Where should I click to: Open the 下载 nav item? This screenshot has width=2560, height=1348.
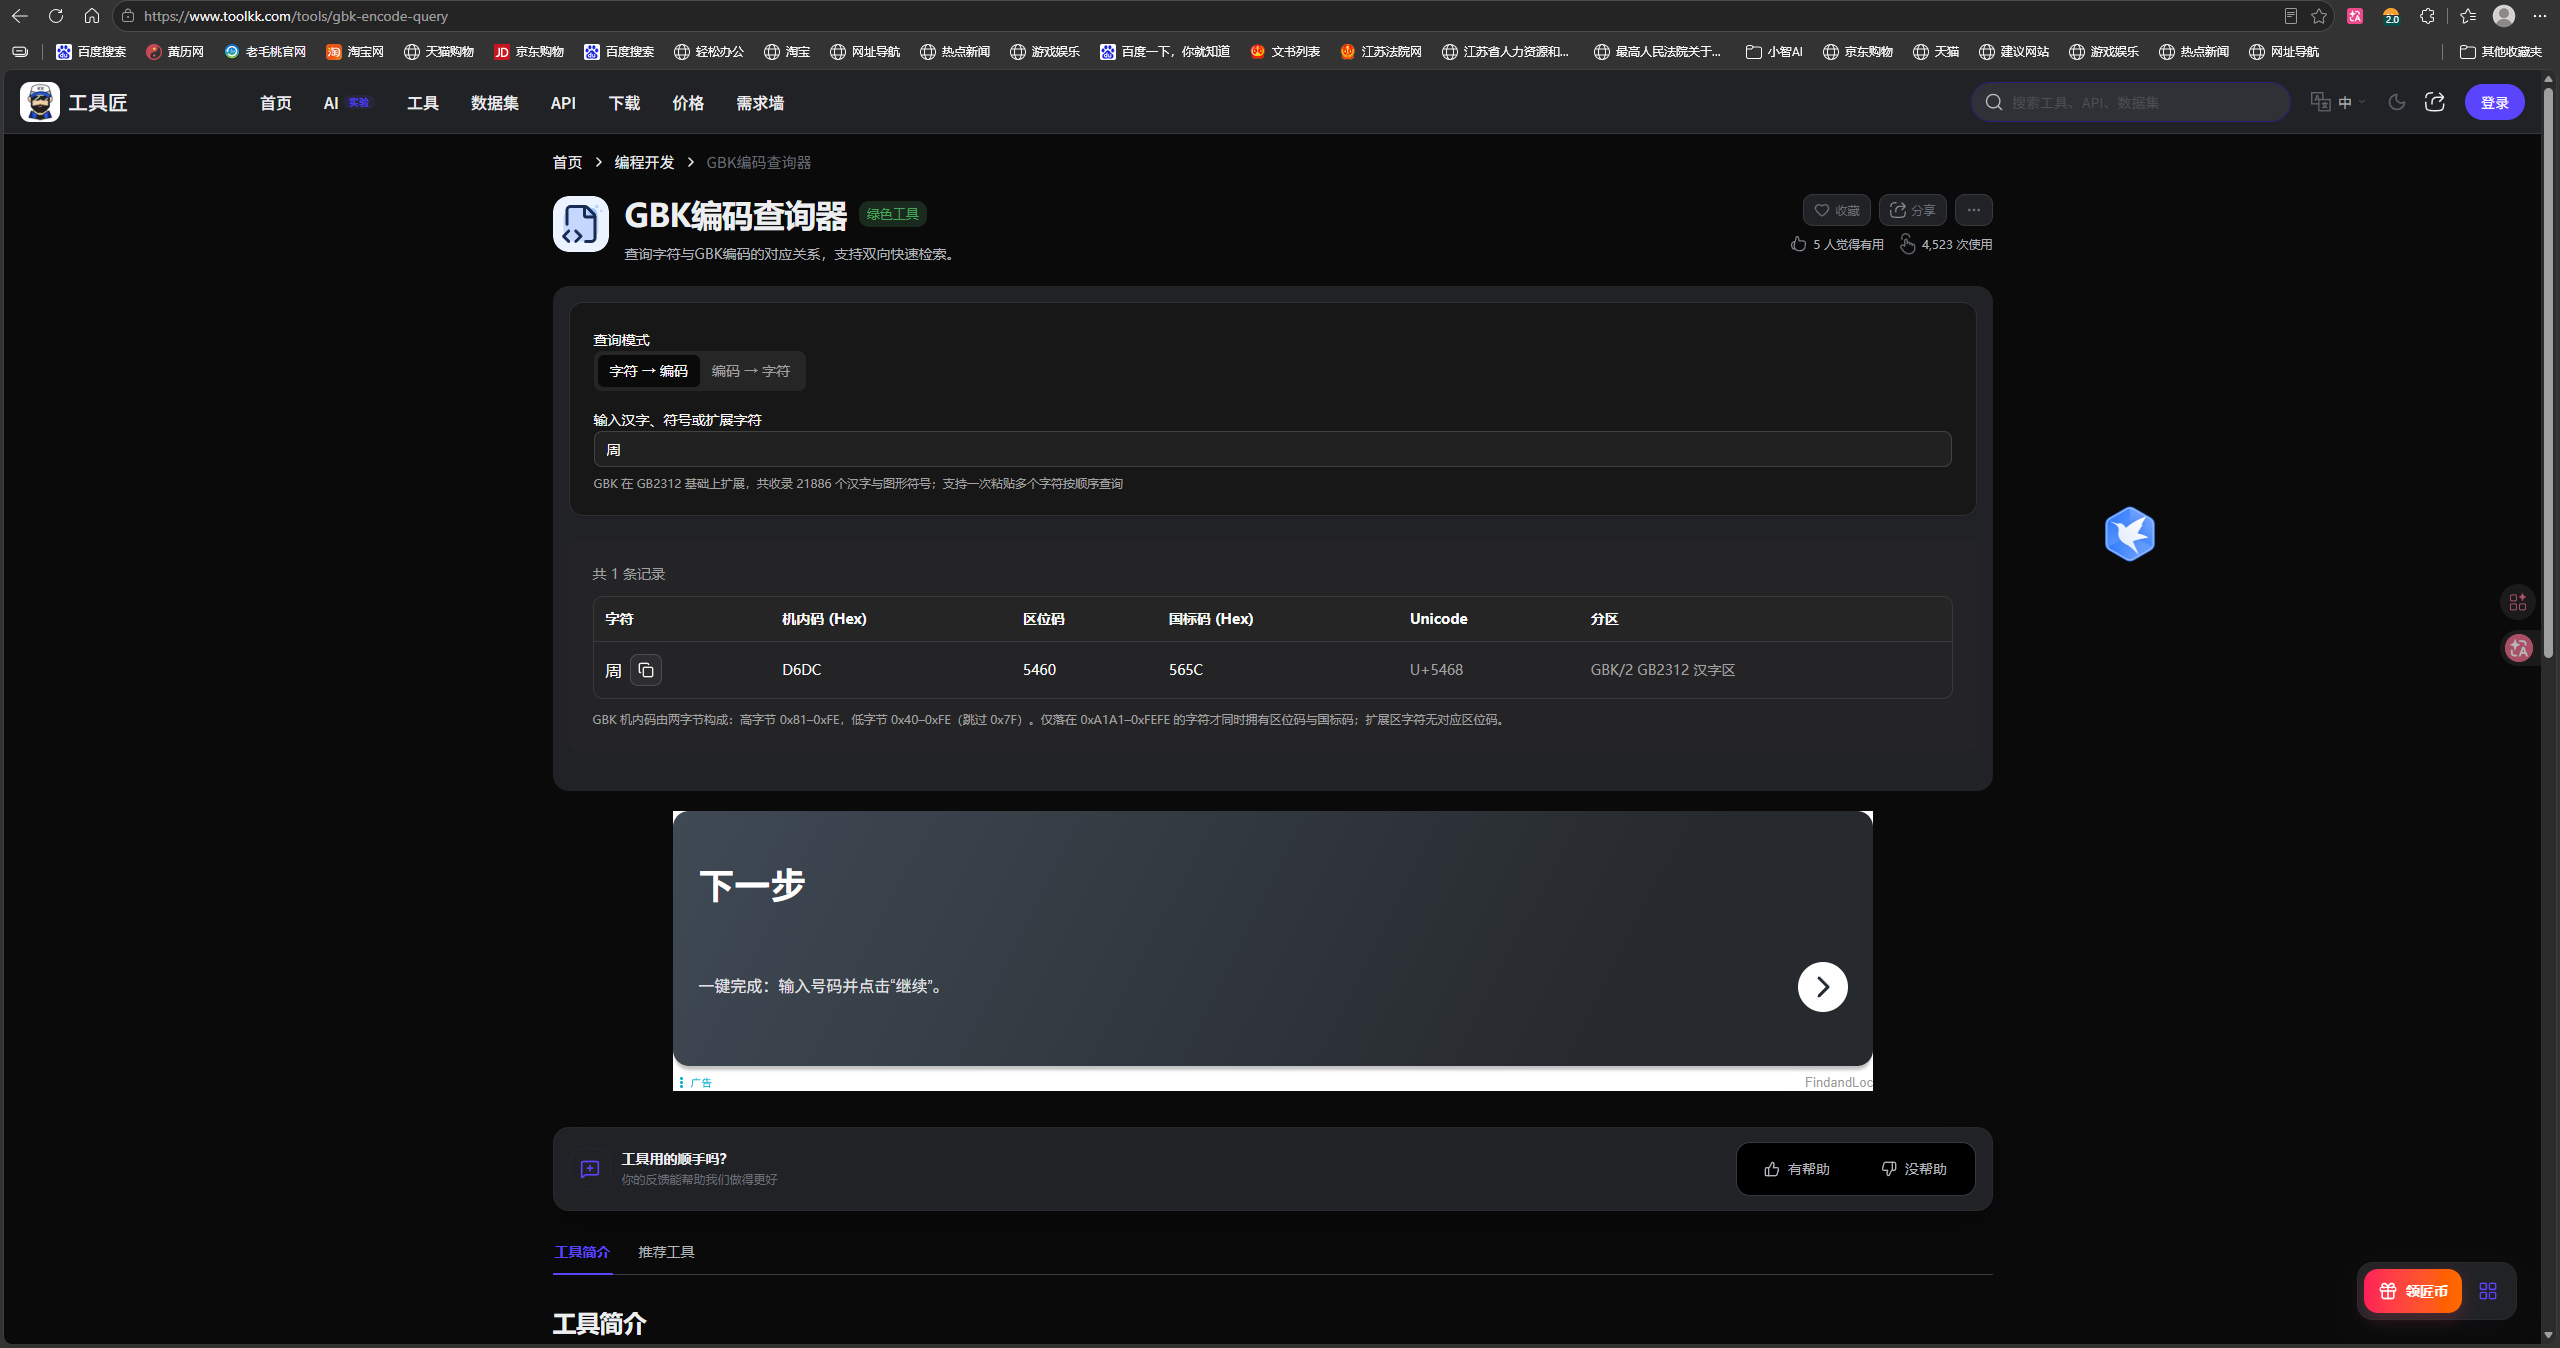tap(625, 103)
